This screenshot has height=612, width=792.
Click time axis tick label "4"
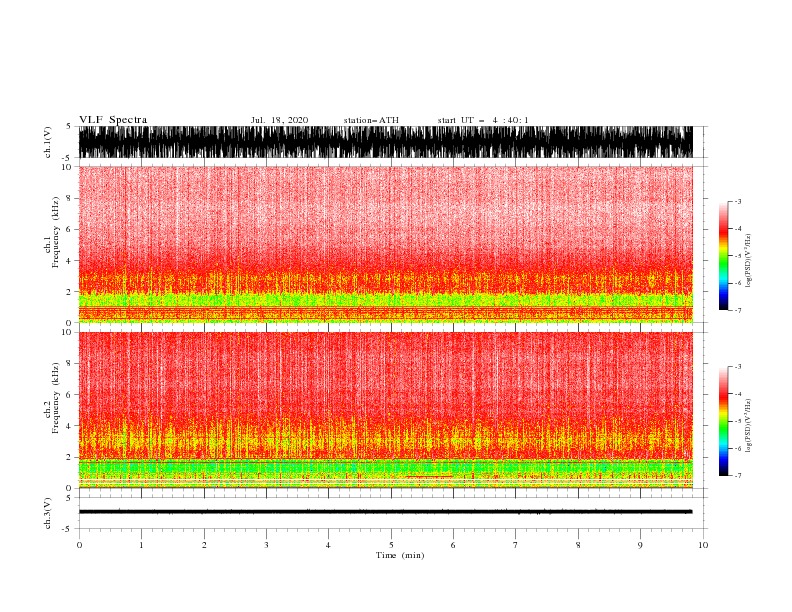pos(328,545)
